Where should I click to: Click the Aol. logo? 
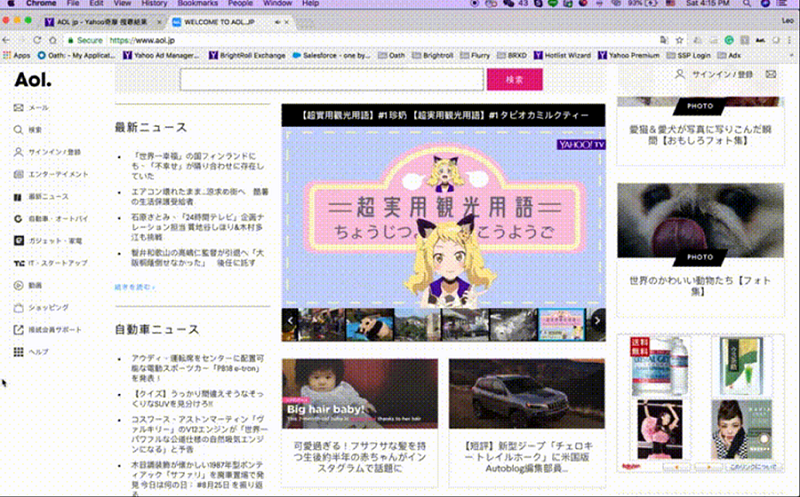click(x=33, y=80)
